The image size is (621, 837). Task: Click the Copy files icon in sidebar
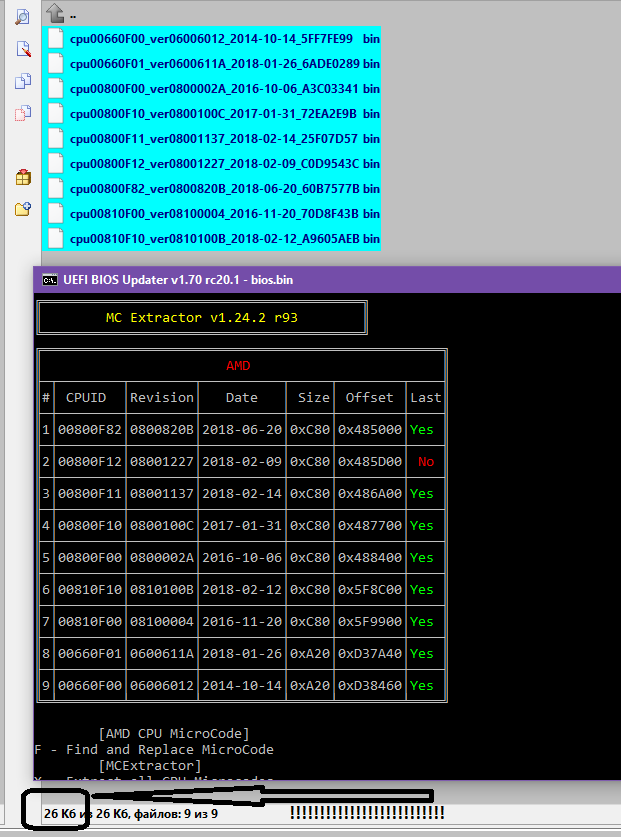pyautogui.click(x=23, y=81)
